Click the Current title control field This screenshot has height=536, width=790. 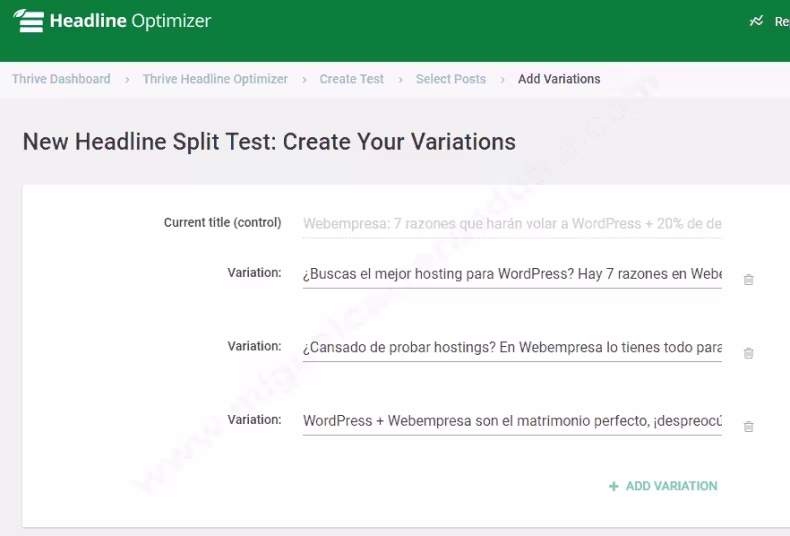(512, 224)
